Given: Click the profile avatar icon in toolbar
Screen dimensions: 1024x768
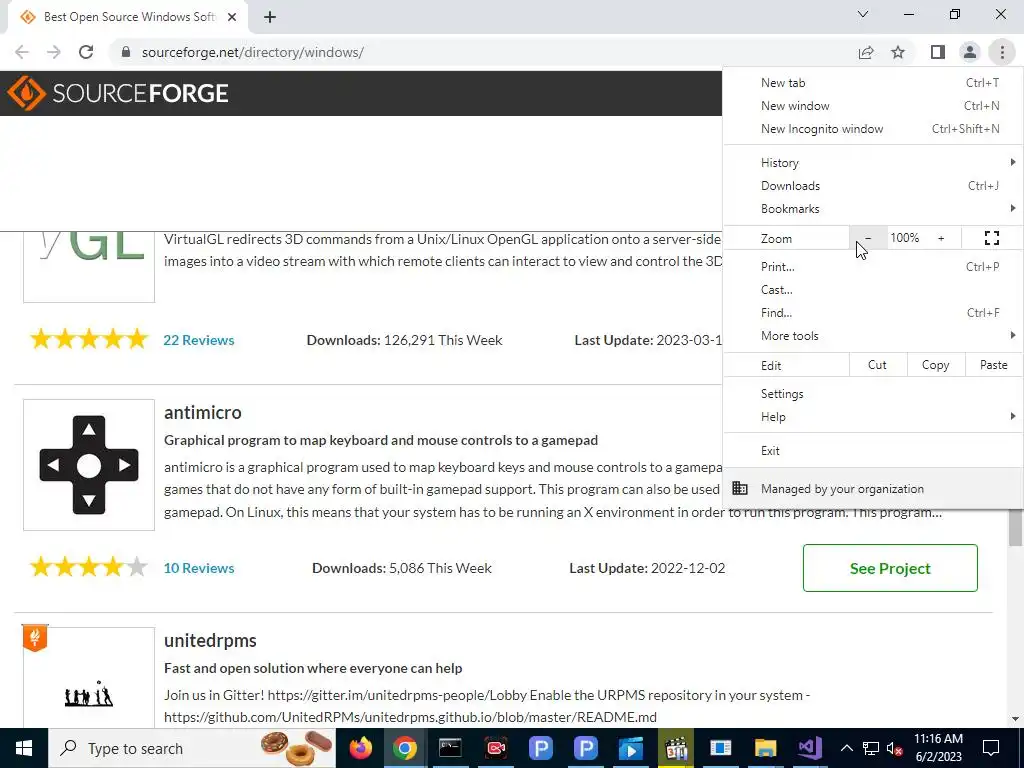Looking at the screenshot, I should 970,52.
